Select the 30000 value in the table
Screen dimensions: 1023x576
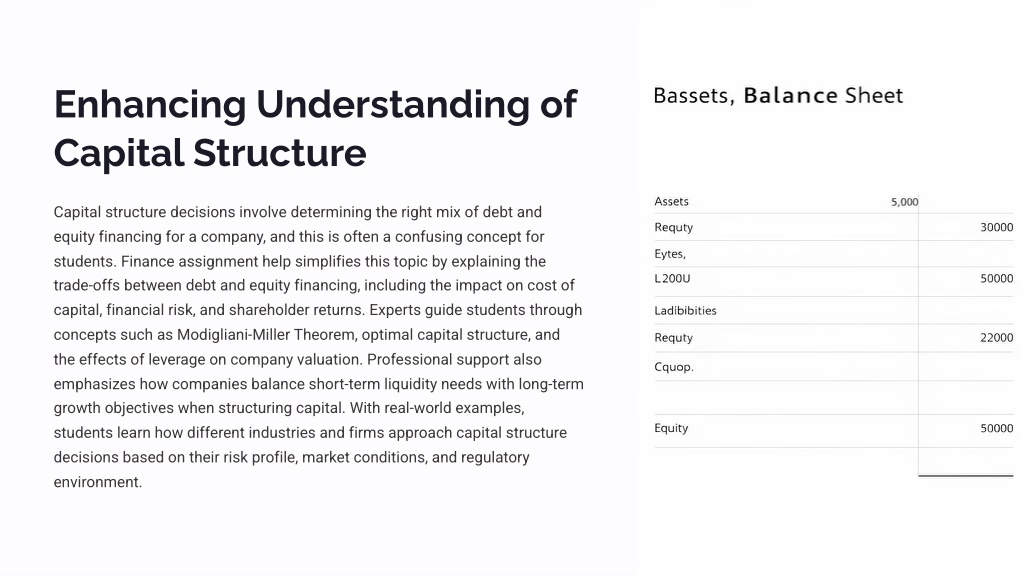pos(996,228)
